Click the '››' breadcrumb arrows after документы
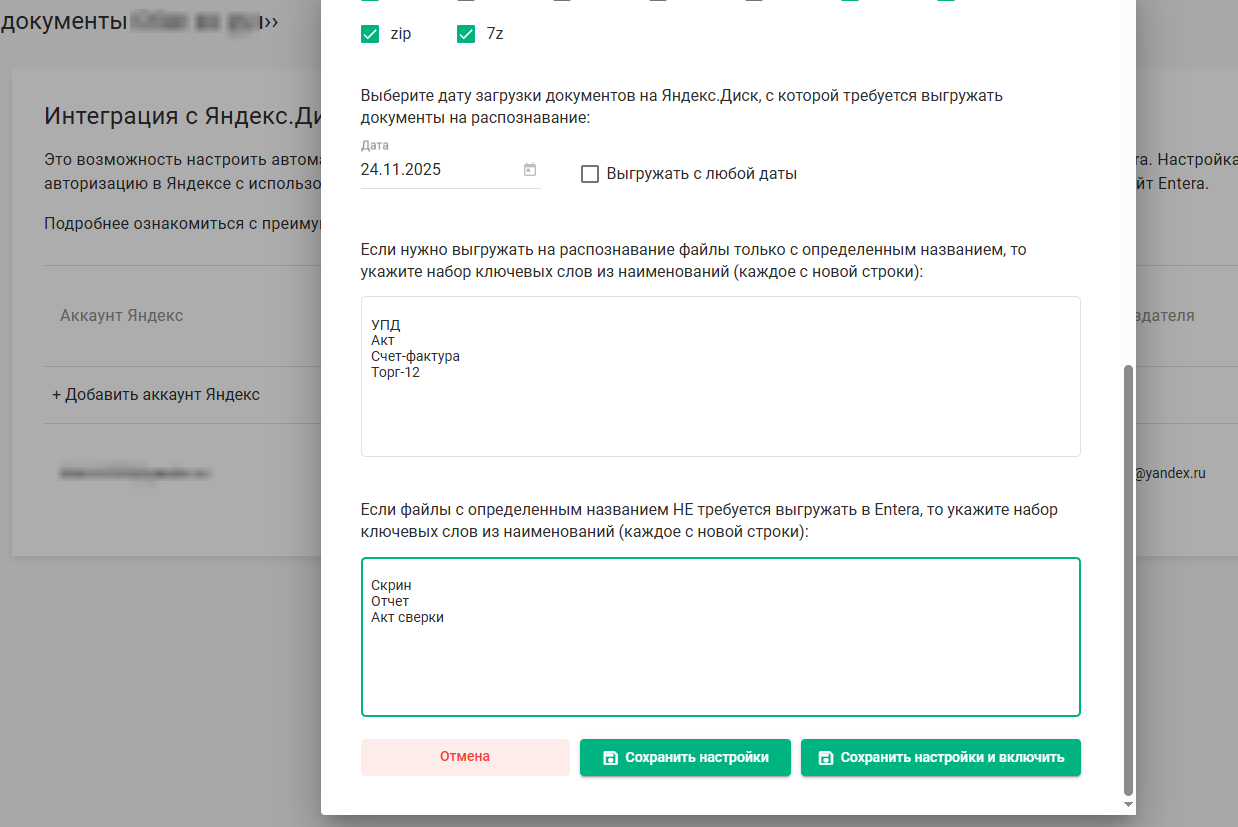The width and height of the screenshot is (1238, 827). (x=270, y=21)
